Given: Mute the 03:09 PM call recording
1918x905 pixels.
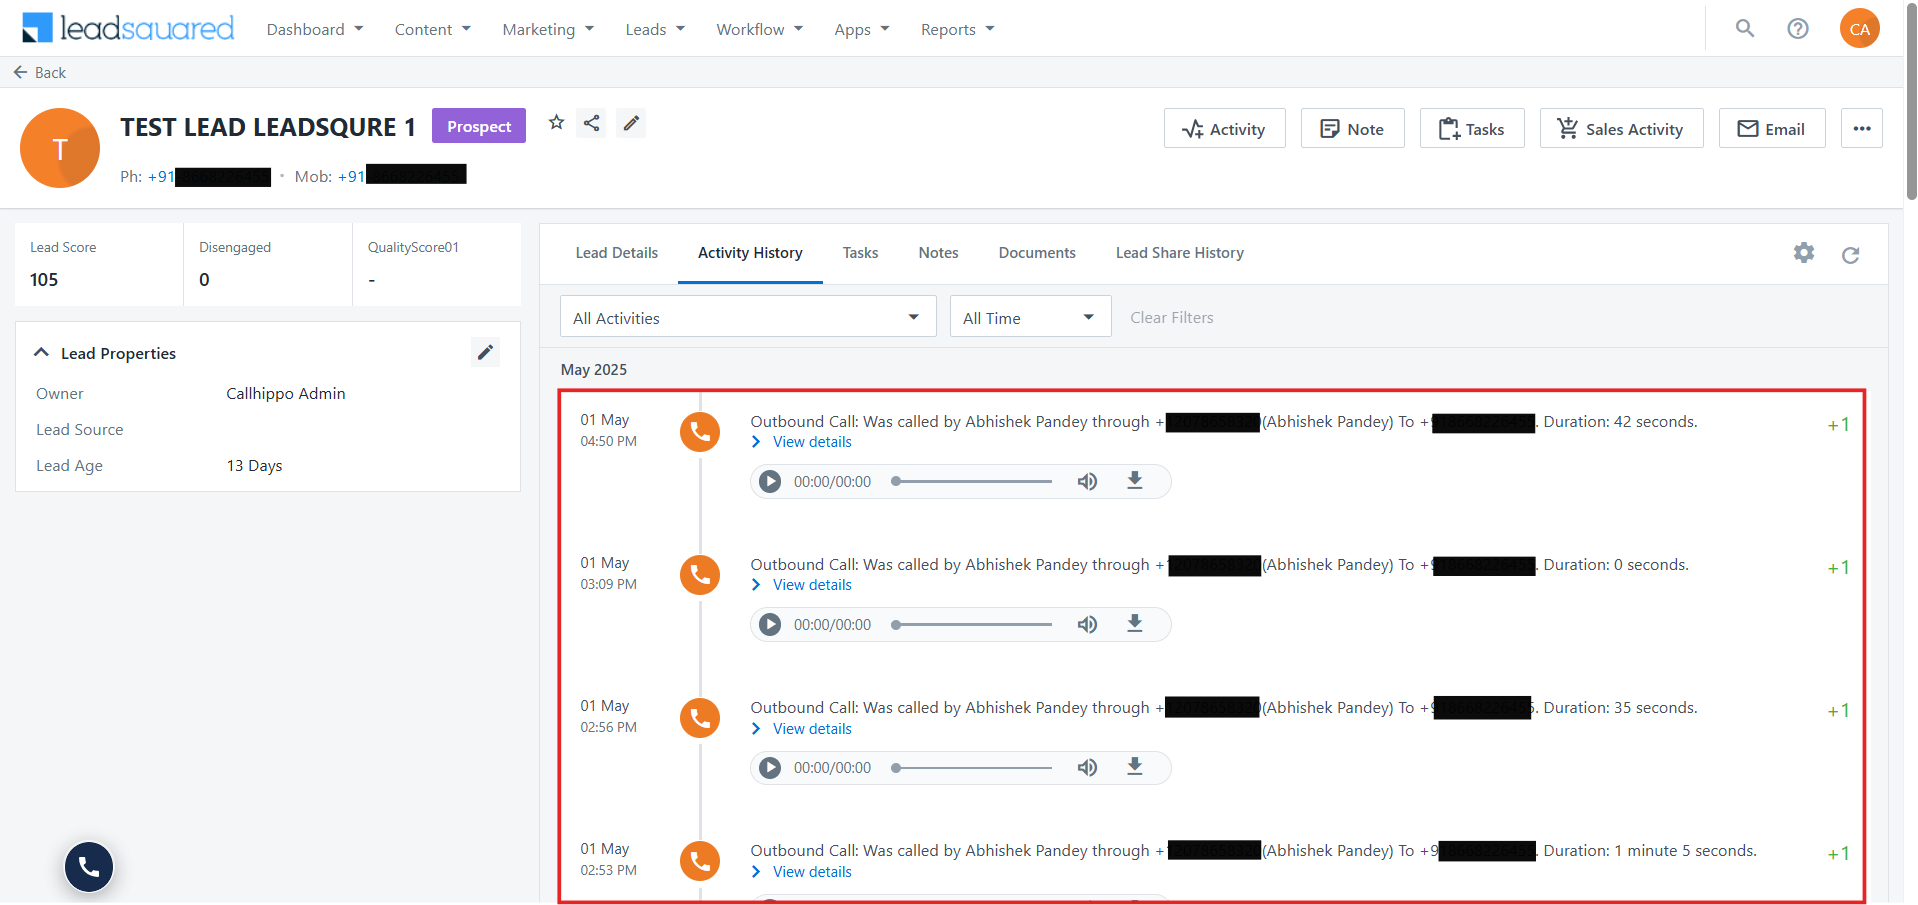Looking at the screenshot, I should tap(1087, 624).
